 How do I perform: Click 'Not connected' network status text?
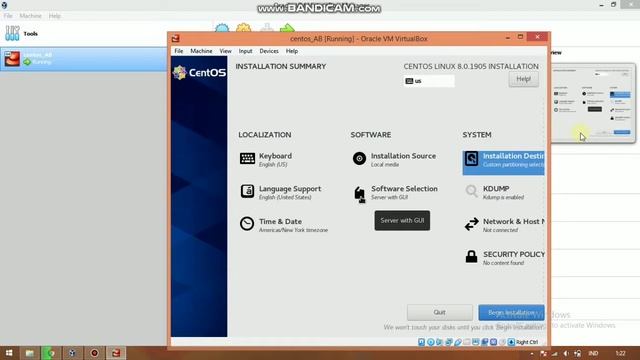(500, 230)
